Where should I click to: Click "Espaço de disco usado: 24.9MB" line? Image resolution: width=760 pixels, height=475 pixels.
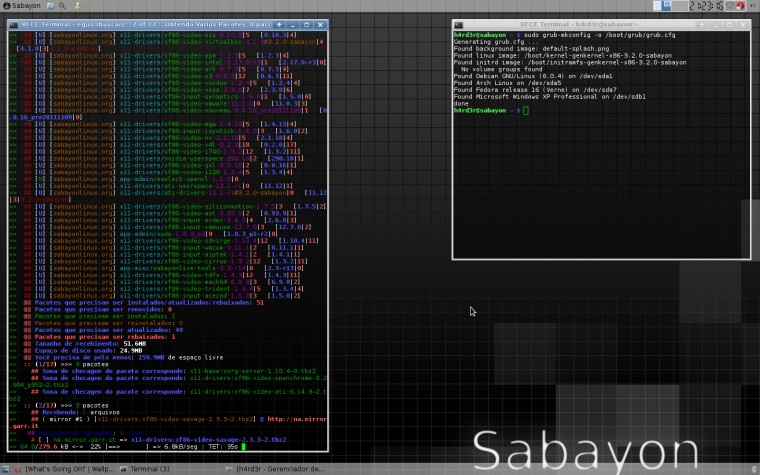click(88, 350)
